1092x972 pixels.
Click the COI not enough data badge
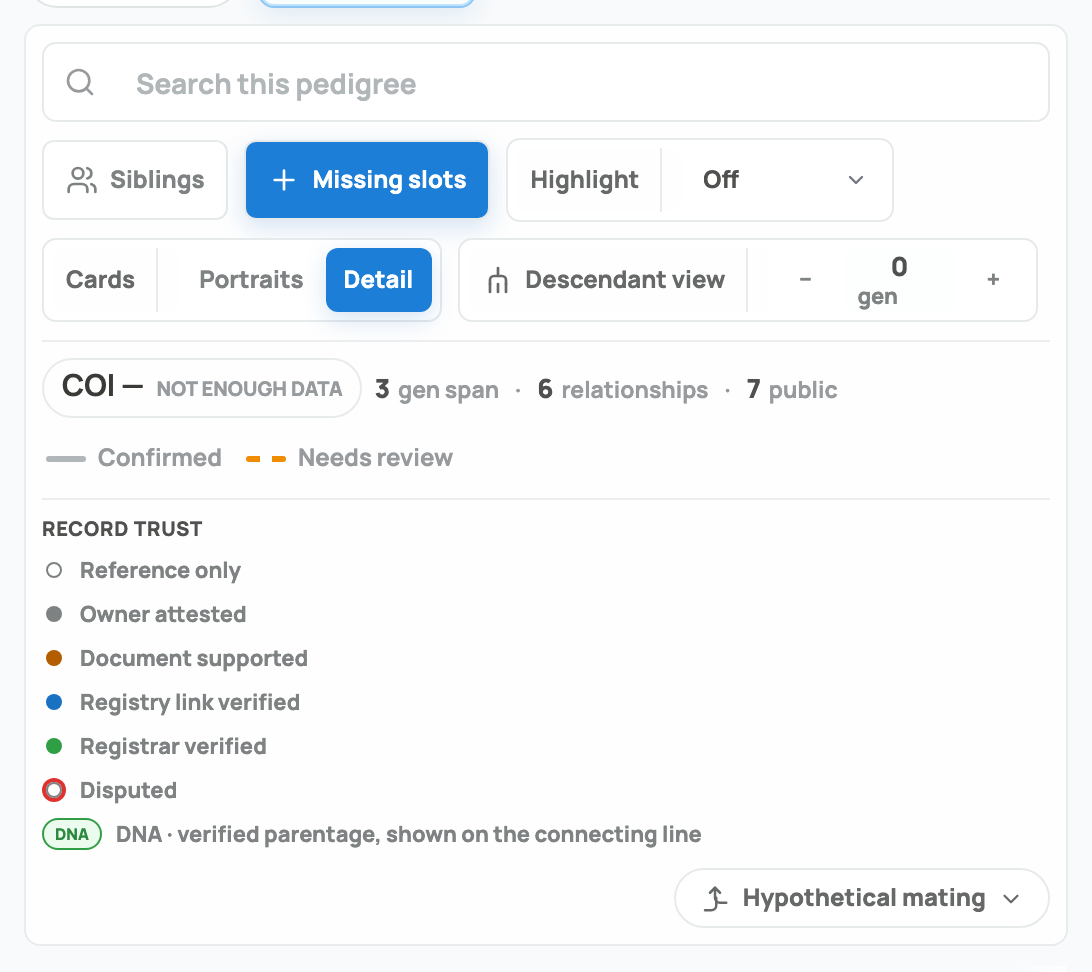coord(202,388)
